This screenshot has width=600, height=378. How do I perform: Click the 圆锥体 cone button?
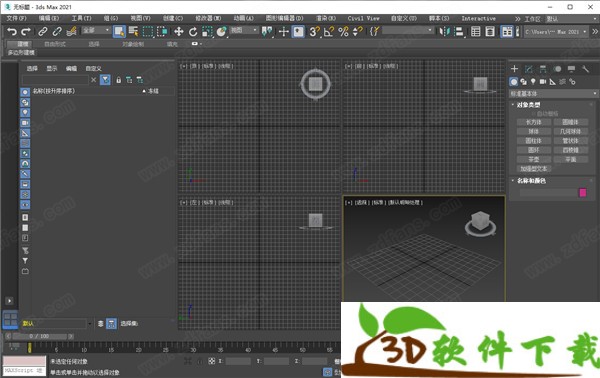click(x=570, y=122)
